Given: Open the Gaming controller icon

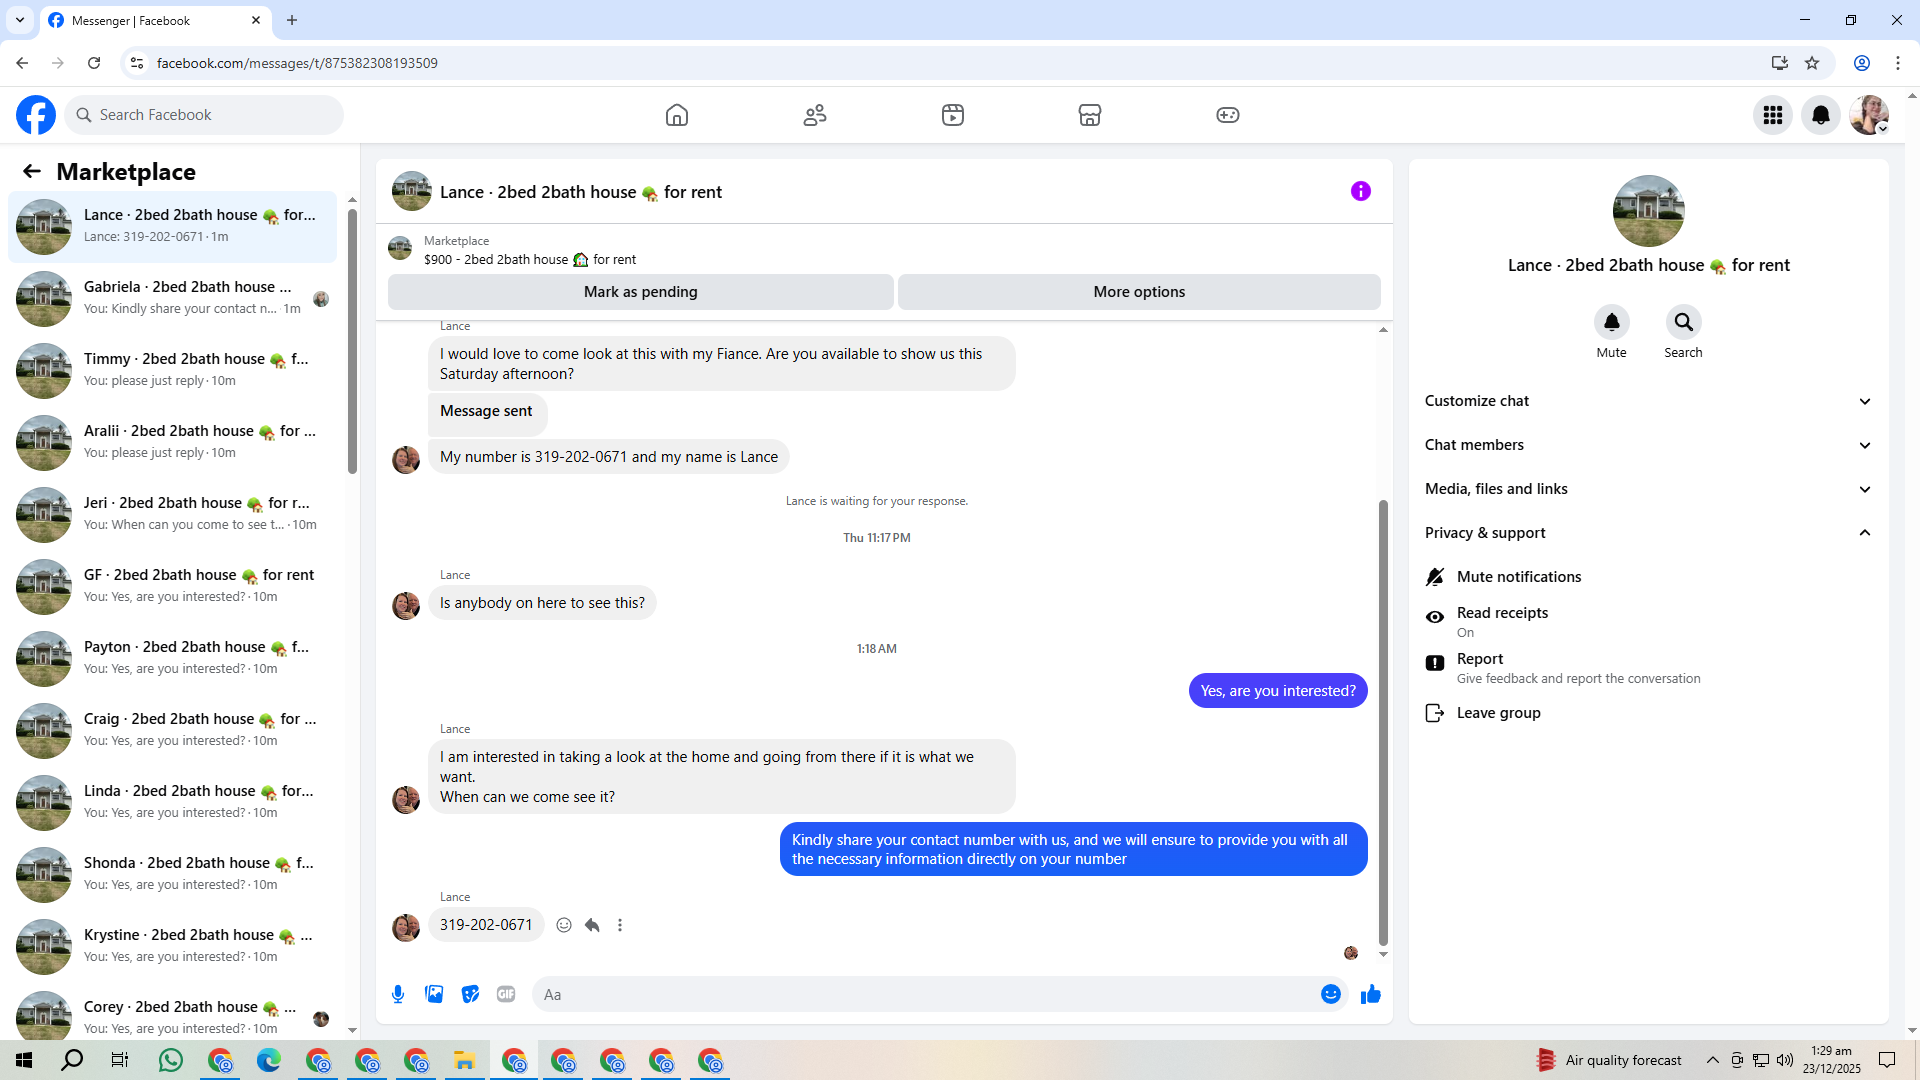Looking at the screenshot, I should click(1228, 115).
